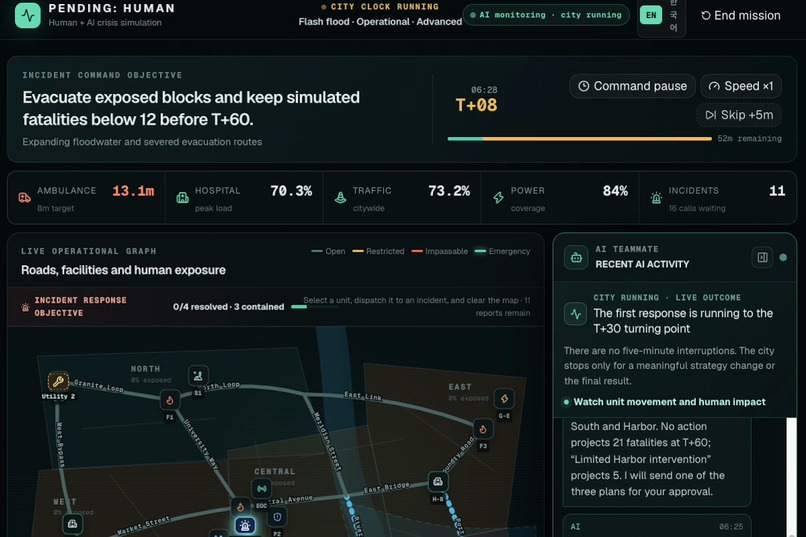This screenshot has width=806, height=537.
Task: Click the pulse logo icon beside Pending: Human
Action: pyautogui.click(x=28, y=15)
